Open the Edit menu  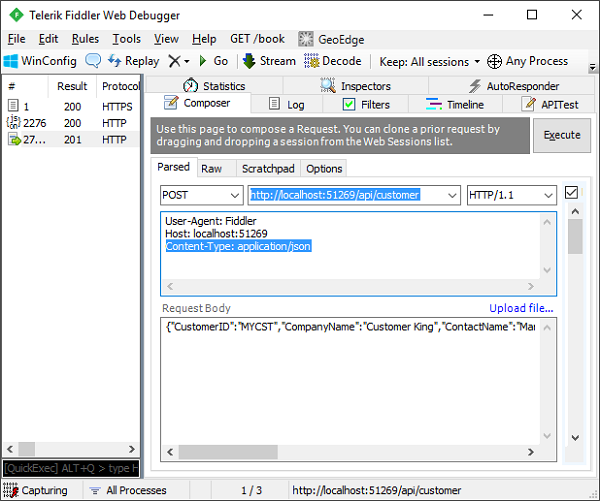(48, 39)
